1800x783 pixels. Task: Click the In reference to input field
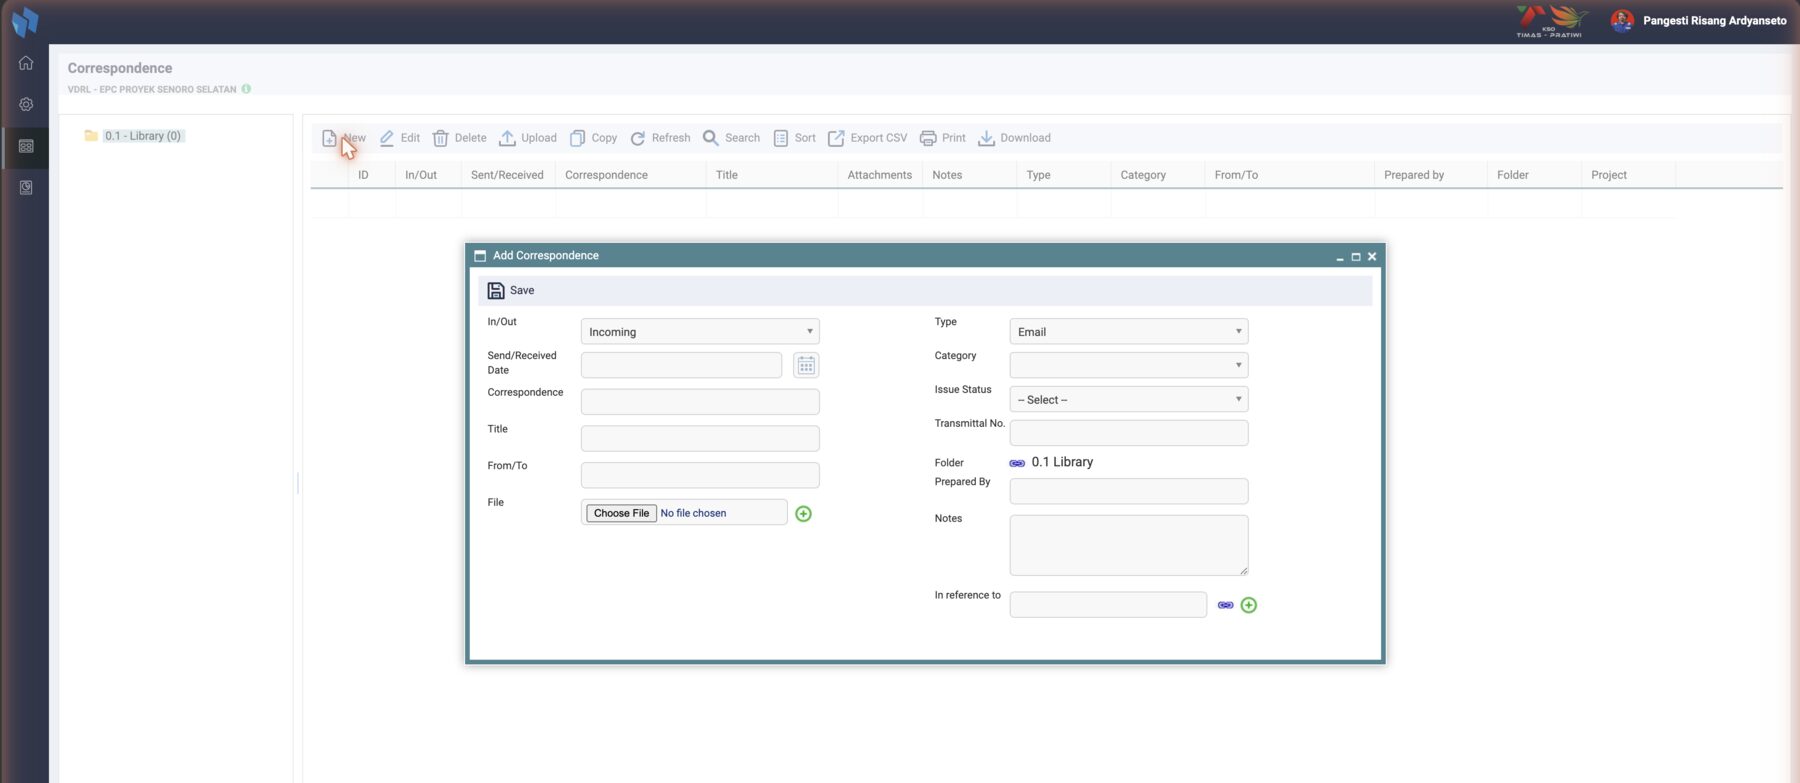click(1108, 604)
